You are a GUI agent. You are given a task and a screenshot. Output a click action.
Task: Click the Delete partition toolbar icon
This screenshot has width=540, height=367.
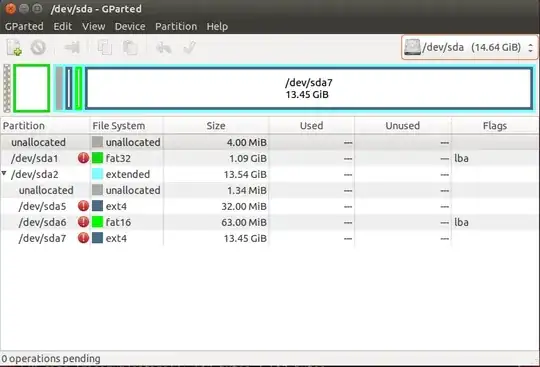coord(38,48)
